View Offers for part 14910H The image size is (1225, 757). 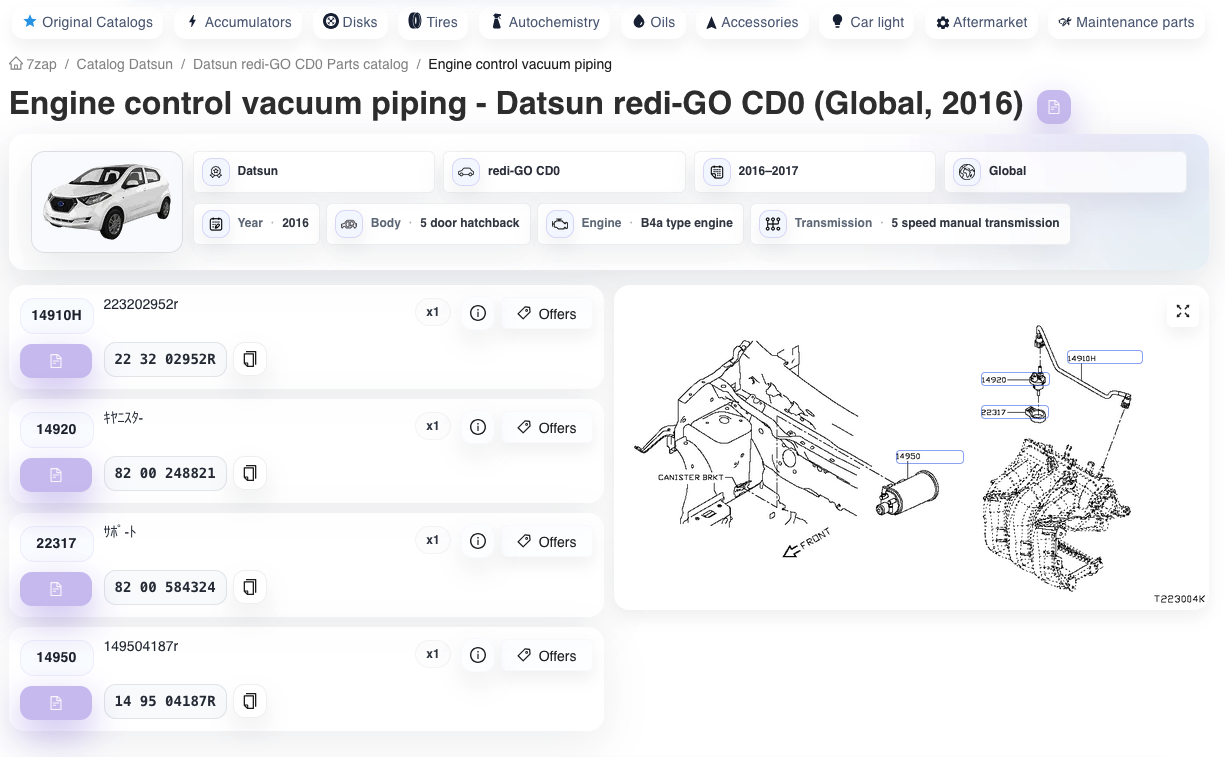tap(547, 314)
